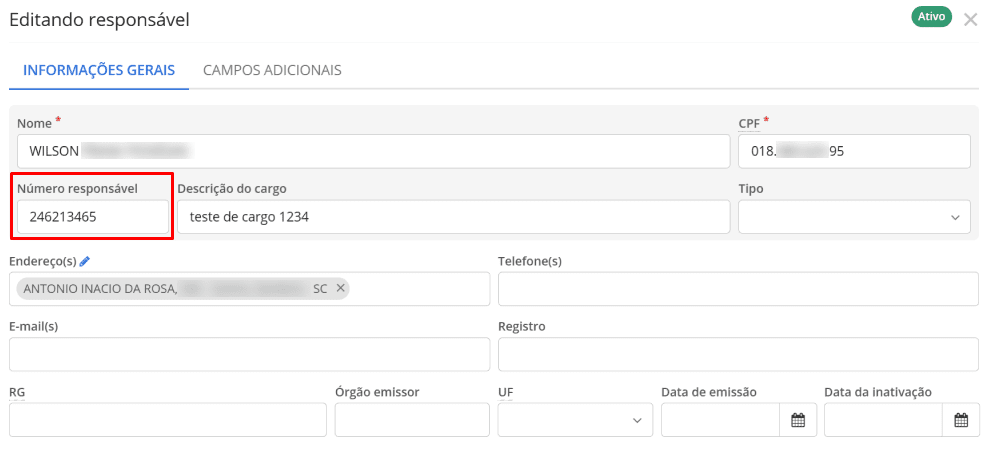The height and width of the screenshot is (453, 990).
Task: Close the Editando responsável dialog
Action: click(x=970, y=19)
